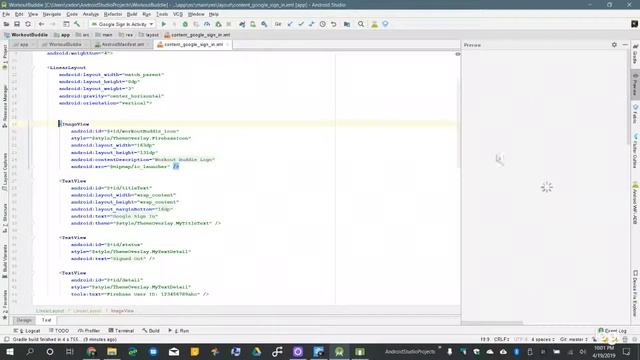The image size is (640, 360).
Task: Click the Open file toolbar icon
Action: point(6,24)
